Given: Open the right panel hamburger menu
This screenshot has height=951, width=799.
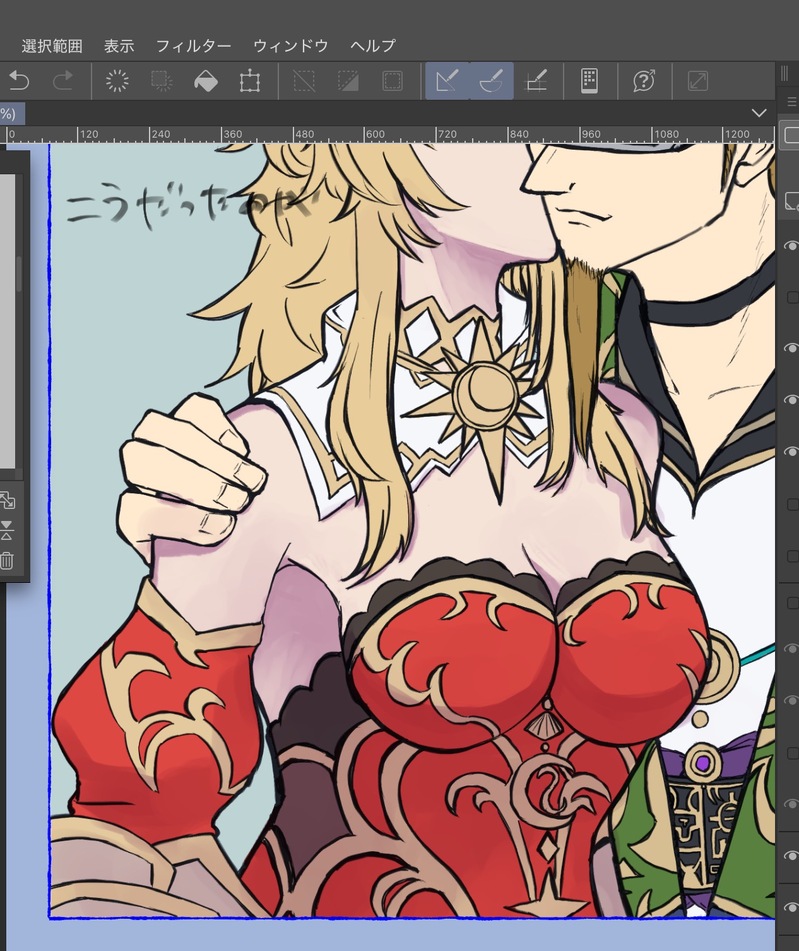Looking at the screenshot, I should 791,102.
